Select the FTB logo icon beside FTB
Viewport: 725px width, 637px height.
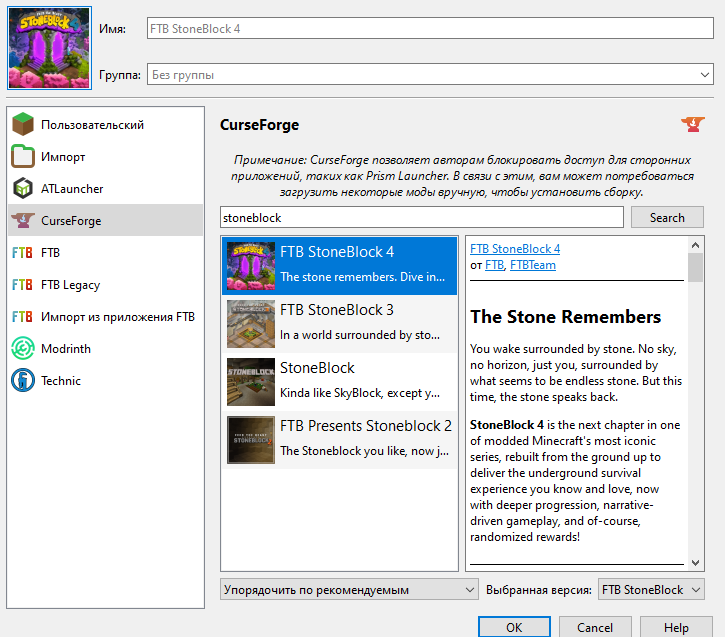(x=22, y=252)
